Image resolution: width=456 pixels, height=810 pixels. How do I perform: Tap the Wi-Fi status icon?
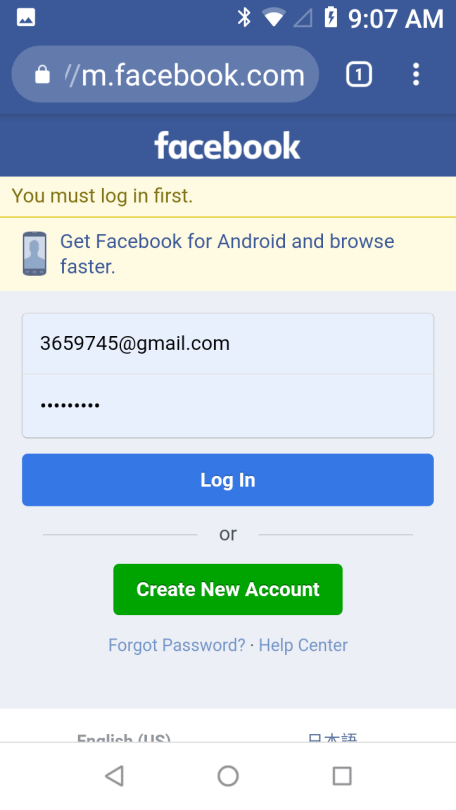pyautogui.click(x=274, y=18)
